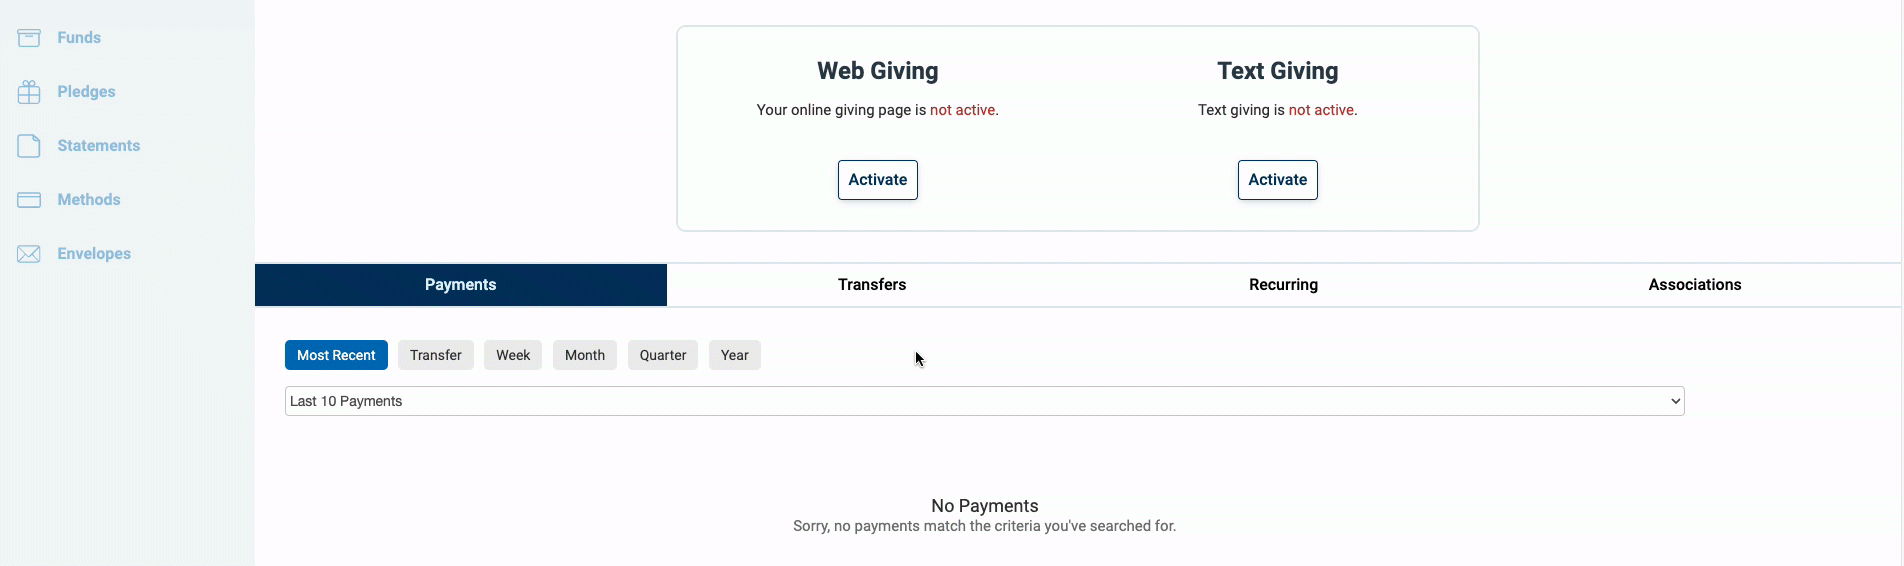Viewport: 1904px width, 566px height.
Task: Click the Statements document icon
Action: click(x=29, y=146)
